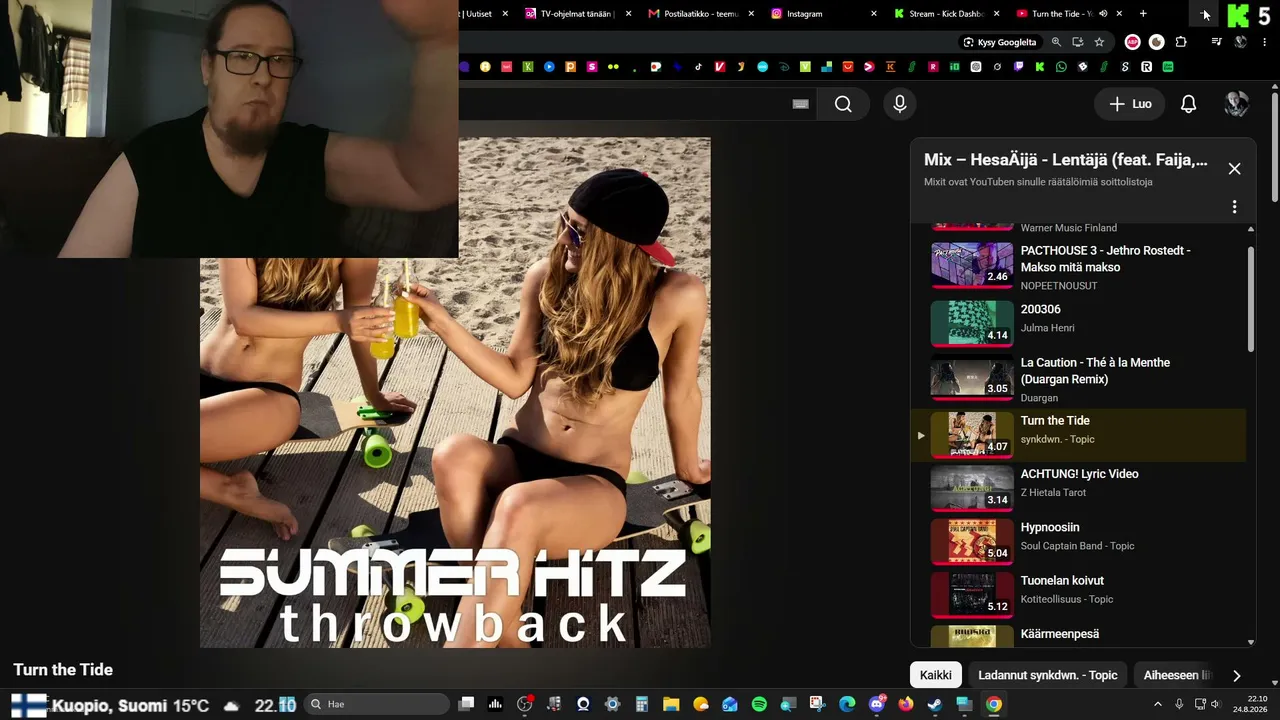Open the Adblock Plus extension icon
The width and height of the screenshot is (1280, 720).
(1132, 42)
